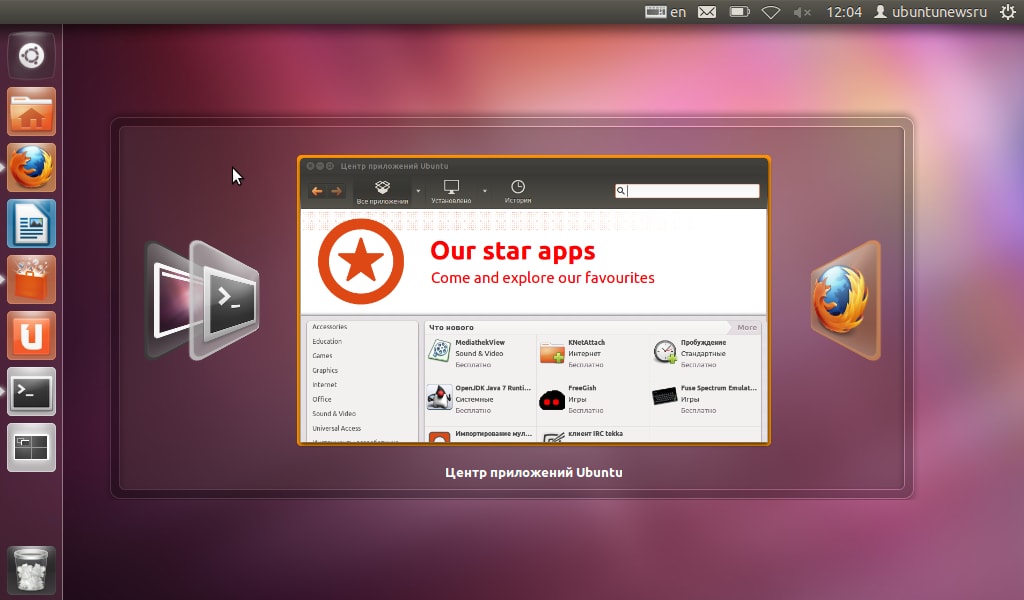
Task: Open the История view
Action: coord(518,192)
